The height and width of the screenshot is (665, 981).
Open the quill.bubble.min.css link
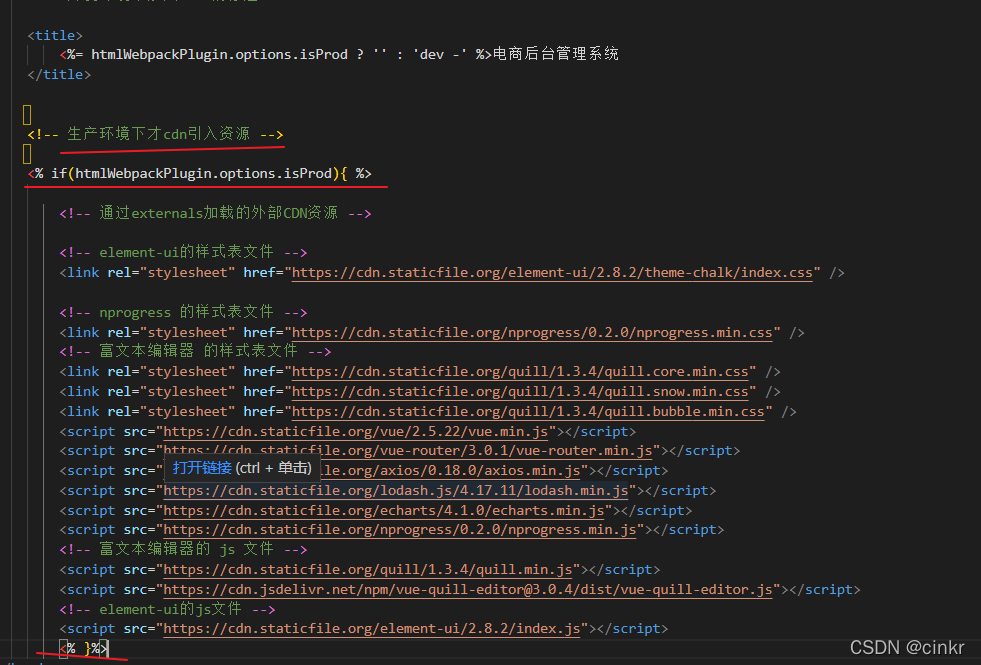528,412
